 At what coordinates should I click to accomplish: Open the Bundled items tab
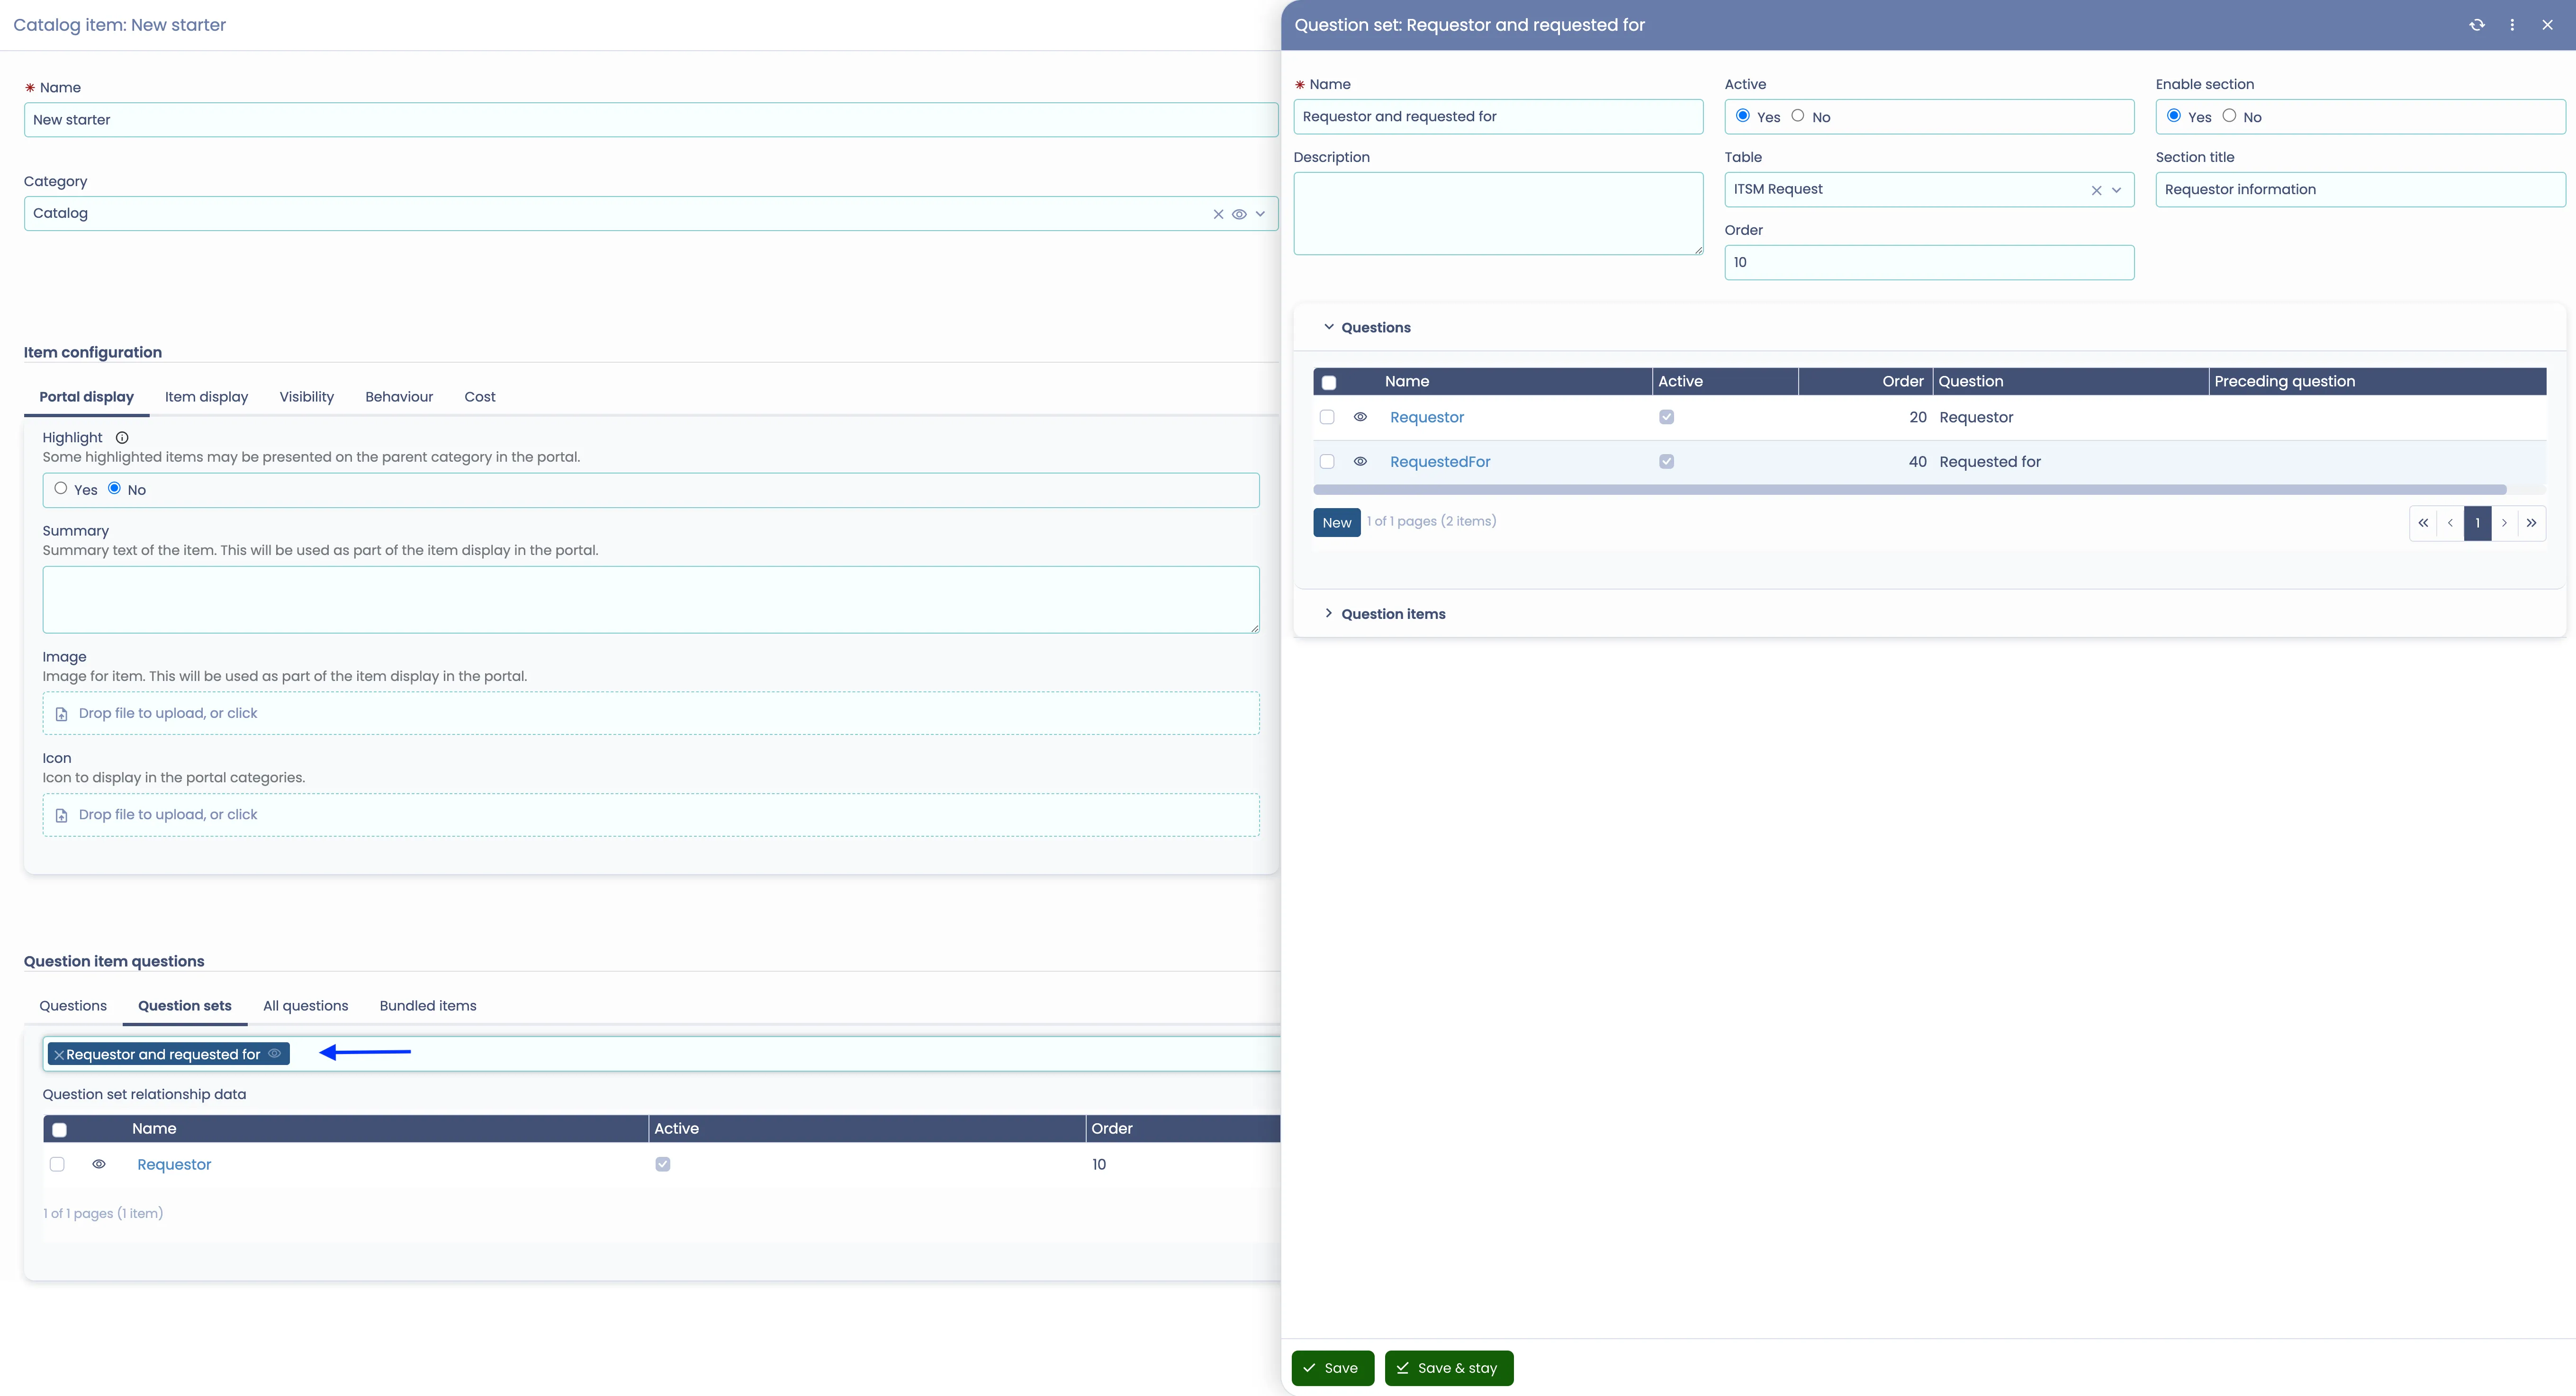coord(428,1006)
